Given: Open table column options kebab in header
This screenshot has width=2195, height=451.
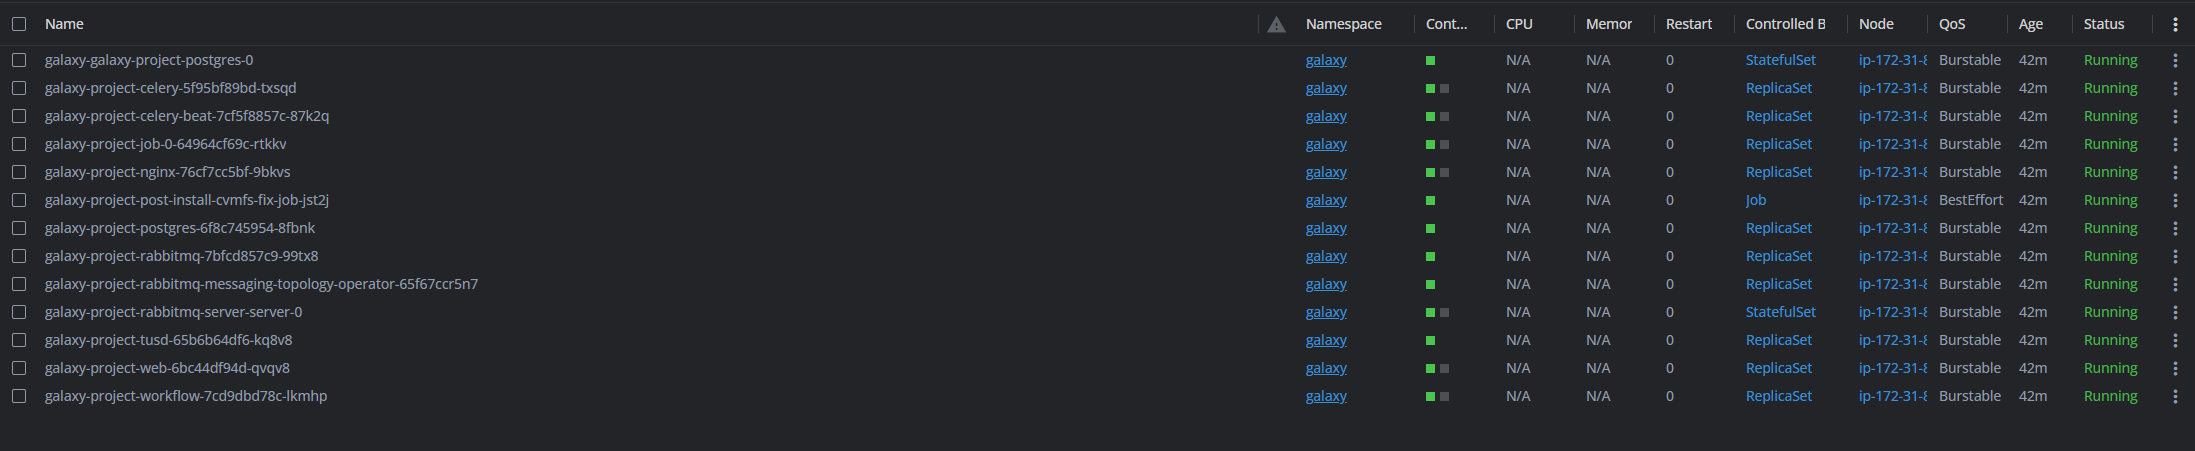Looking at the screenshot, I should tap(2175, 24).
